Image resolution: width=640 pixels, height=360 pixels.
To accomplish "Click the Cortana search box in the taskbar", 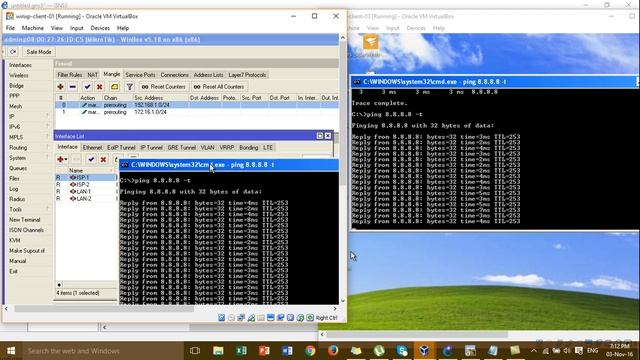I will tap(102, 351).
